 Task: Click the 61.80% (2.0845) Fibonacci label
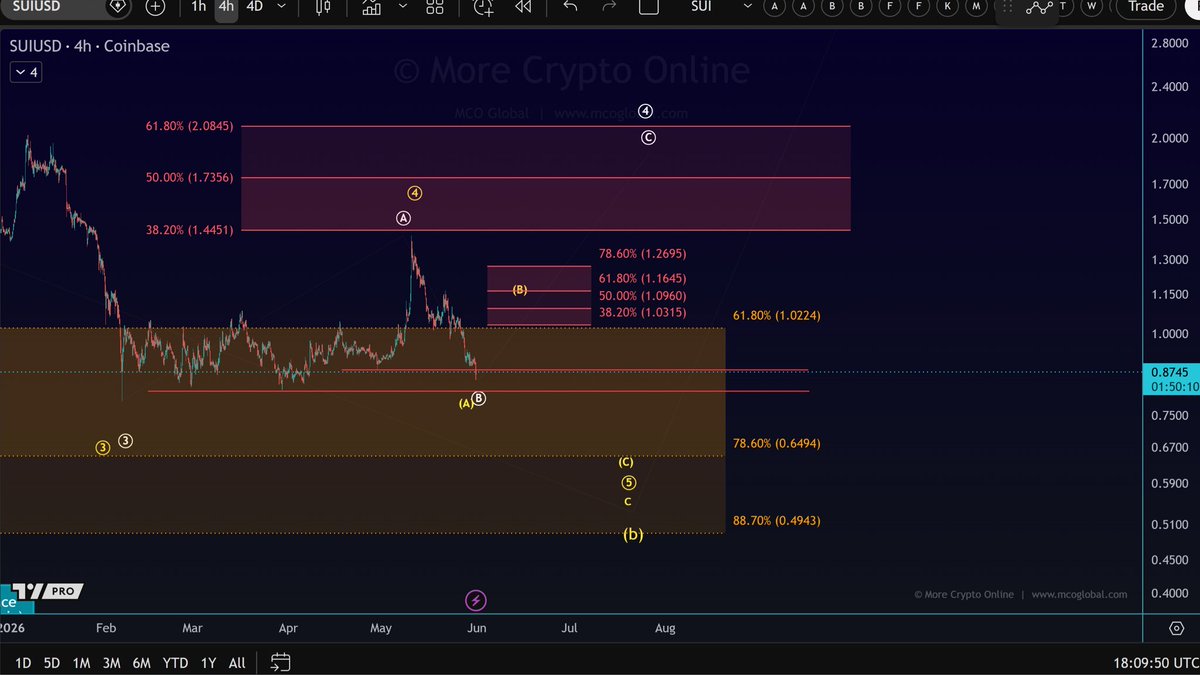[189, 126]
